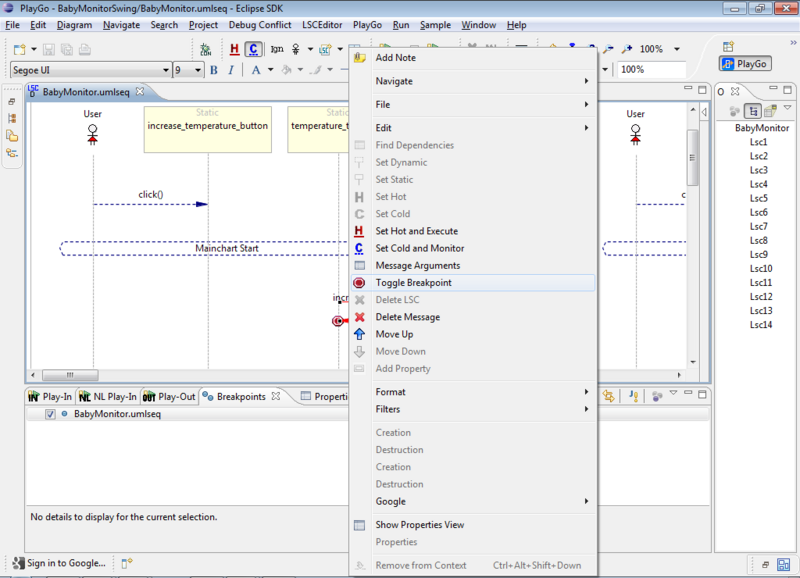The height and width of the screenshot is (578, 800).
Task: Open the font color dropdown arrow
Action: tap(270, 70)
